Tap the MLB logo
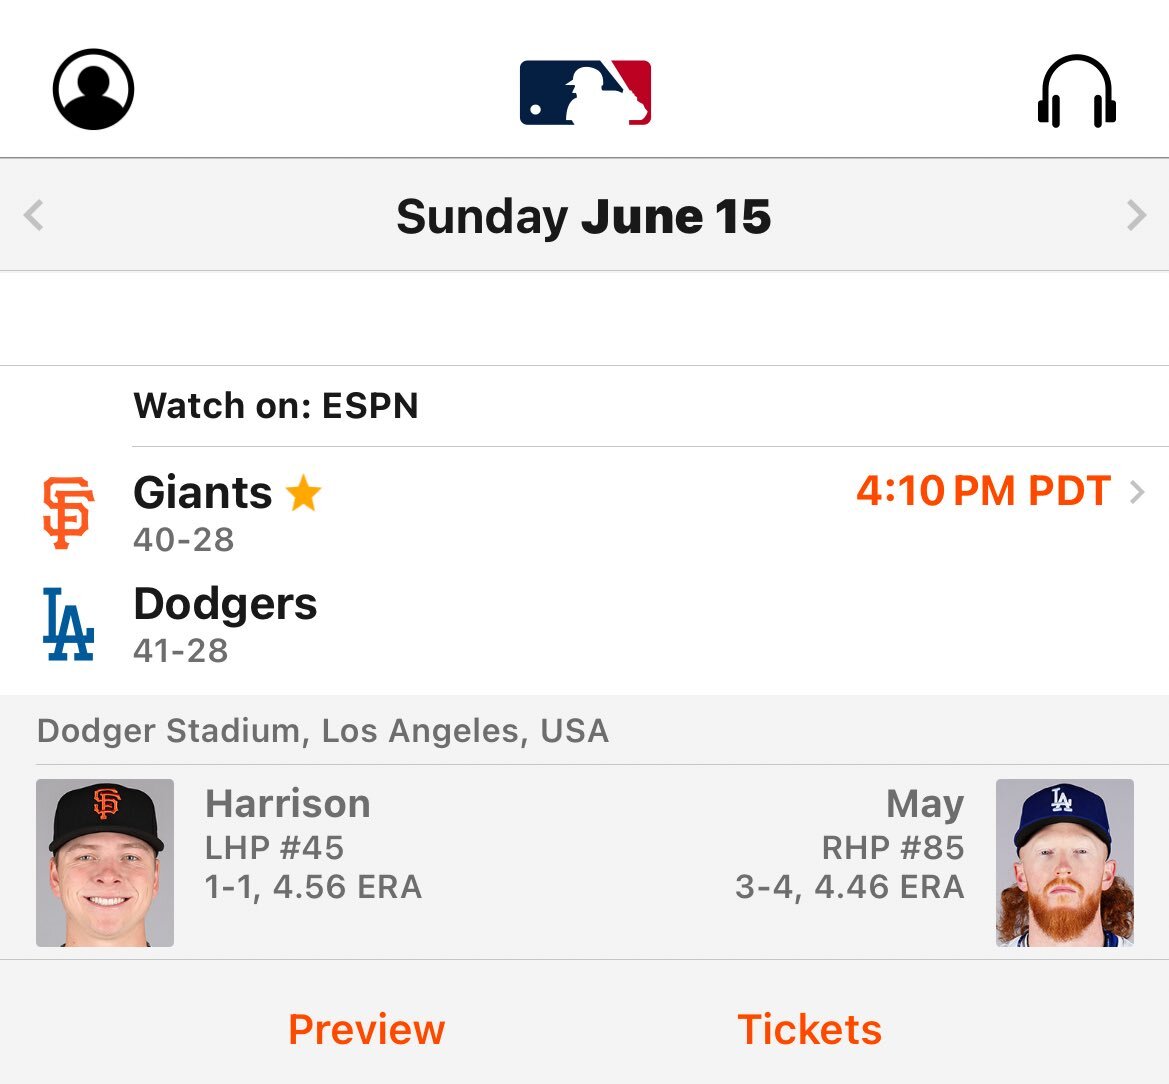This screenshot has height=1084, width=1169. 585,92
